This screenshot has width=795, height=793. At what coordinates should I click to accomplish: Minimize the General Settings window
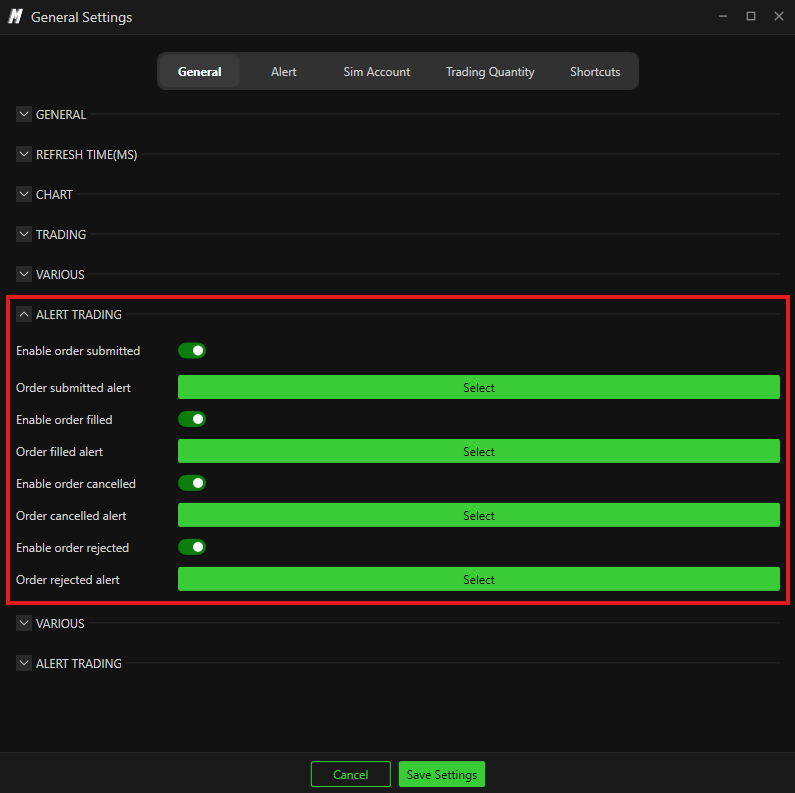tap(723, 16)
